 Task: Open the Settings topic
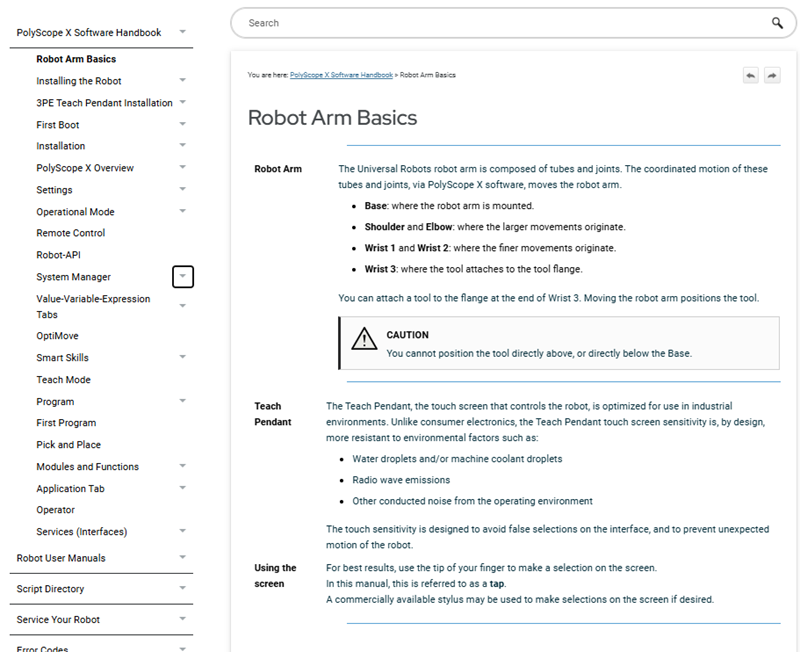click(54, 190)
